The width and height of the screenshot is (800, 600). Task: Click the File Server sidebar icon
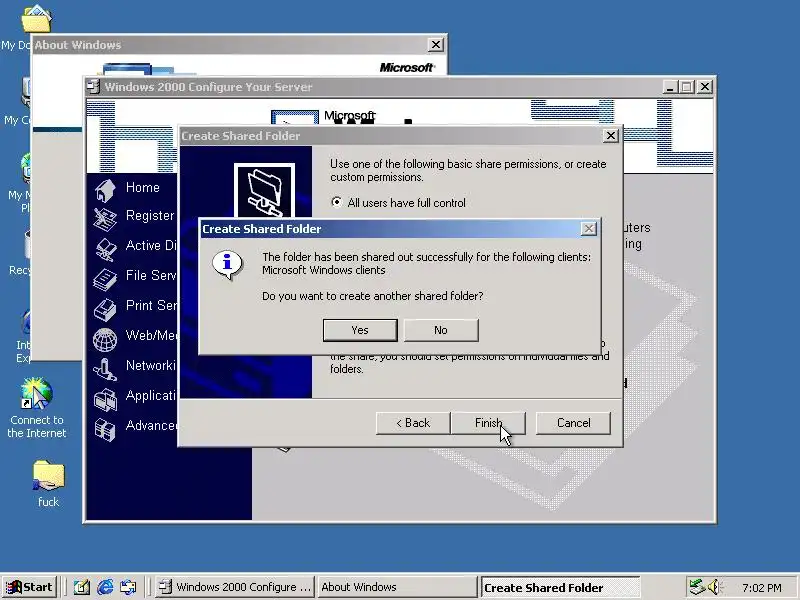click(105, 279)
